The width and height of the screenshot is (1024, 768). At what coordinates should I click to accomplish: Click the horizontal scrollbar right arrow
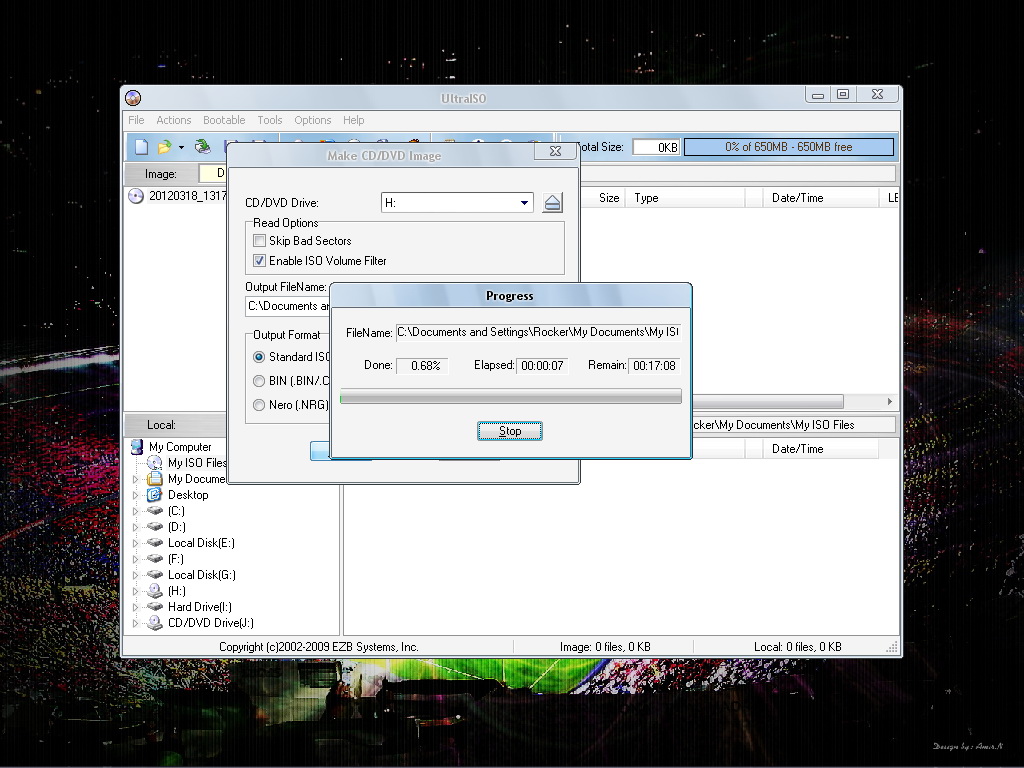click(x=889, y=402)
